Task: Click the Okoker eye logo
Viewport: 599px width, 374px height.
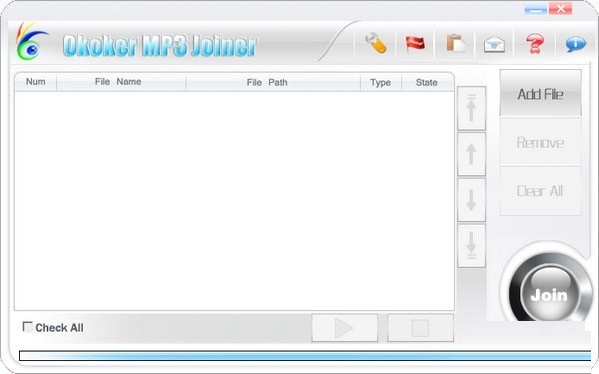Action: (31, 42)
